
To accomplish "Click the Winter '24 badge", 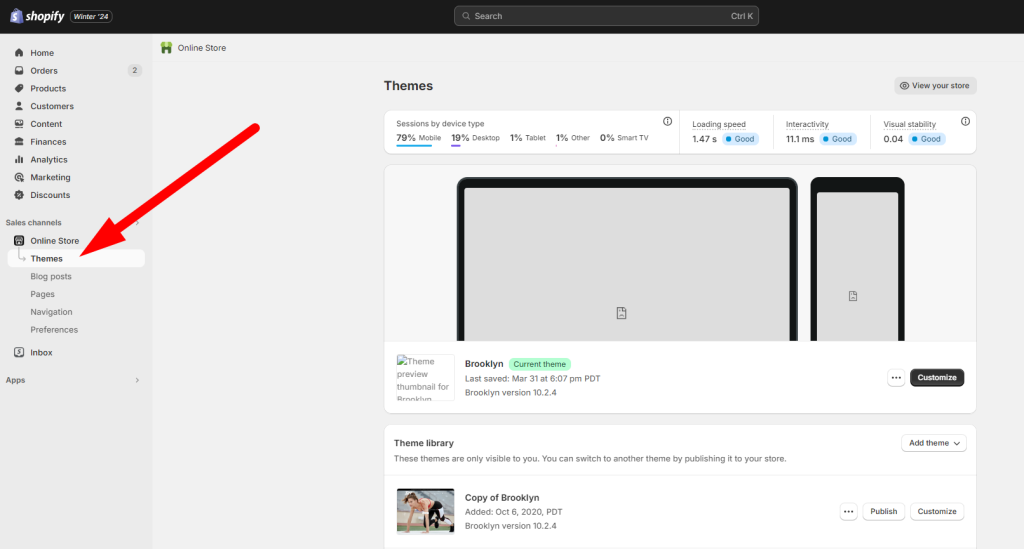I will [91, 16].
